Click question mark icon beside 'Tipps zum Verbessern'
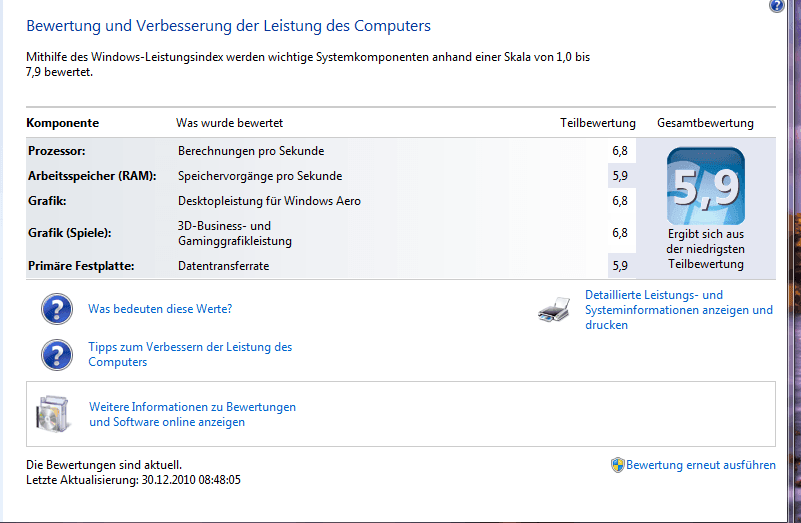This screenshot has height=523, width=801. (57, 354)
